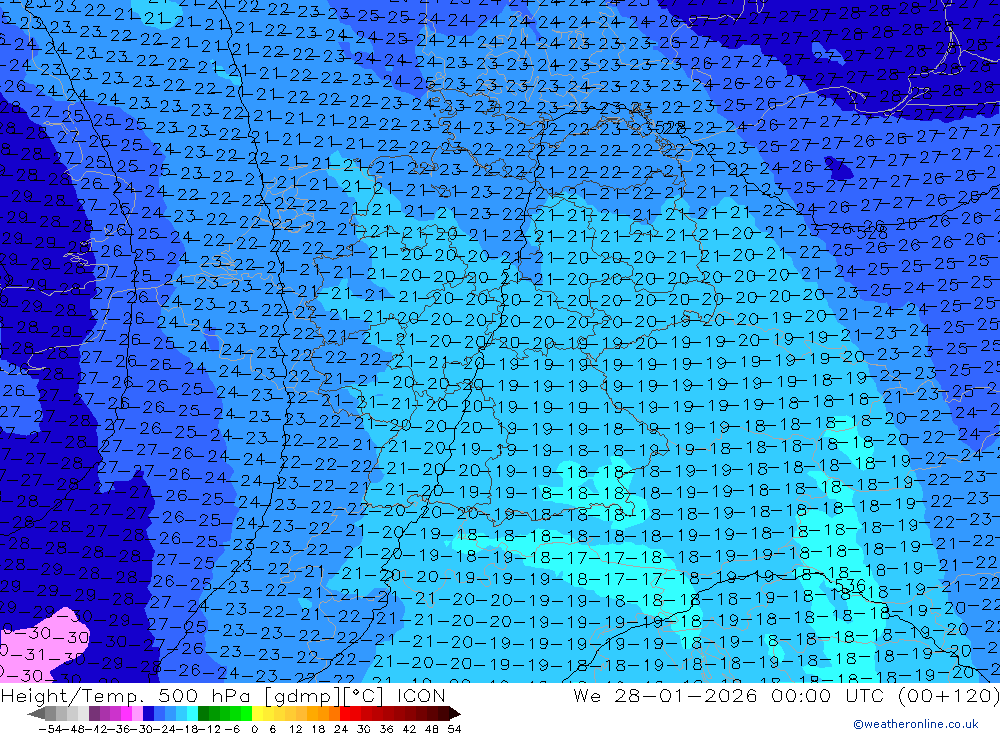Click the "ICON" model name
This screenshot has height=733, width=1000.
pos(421,695)
